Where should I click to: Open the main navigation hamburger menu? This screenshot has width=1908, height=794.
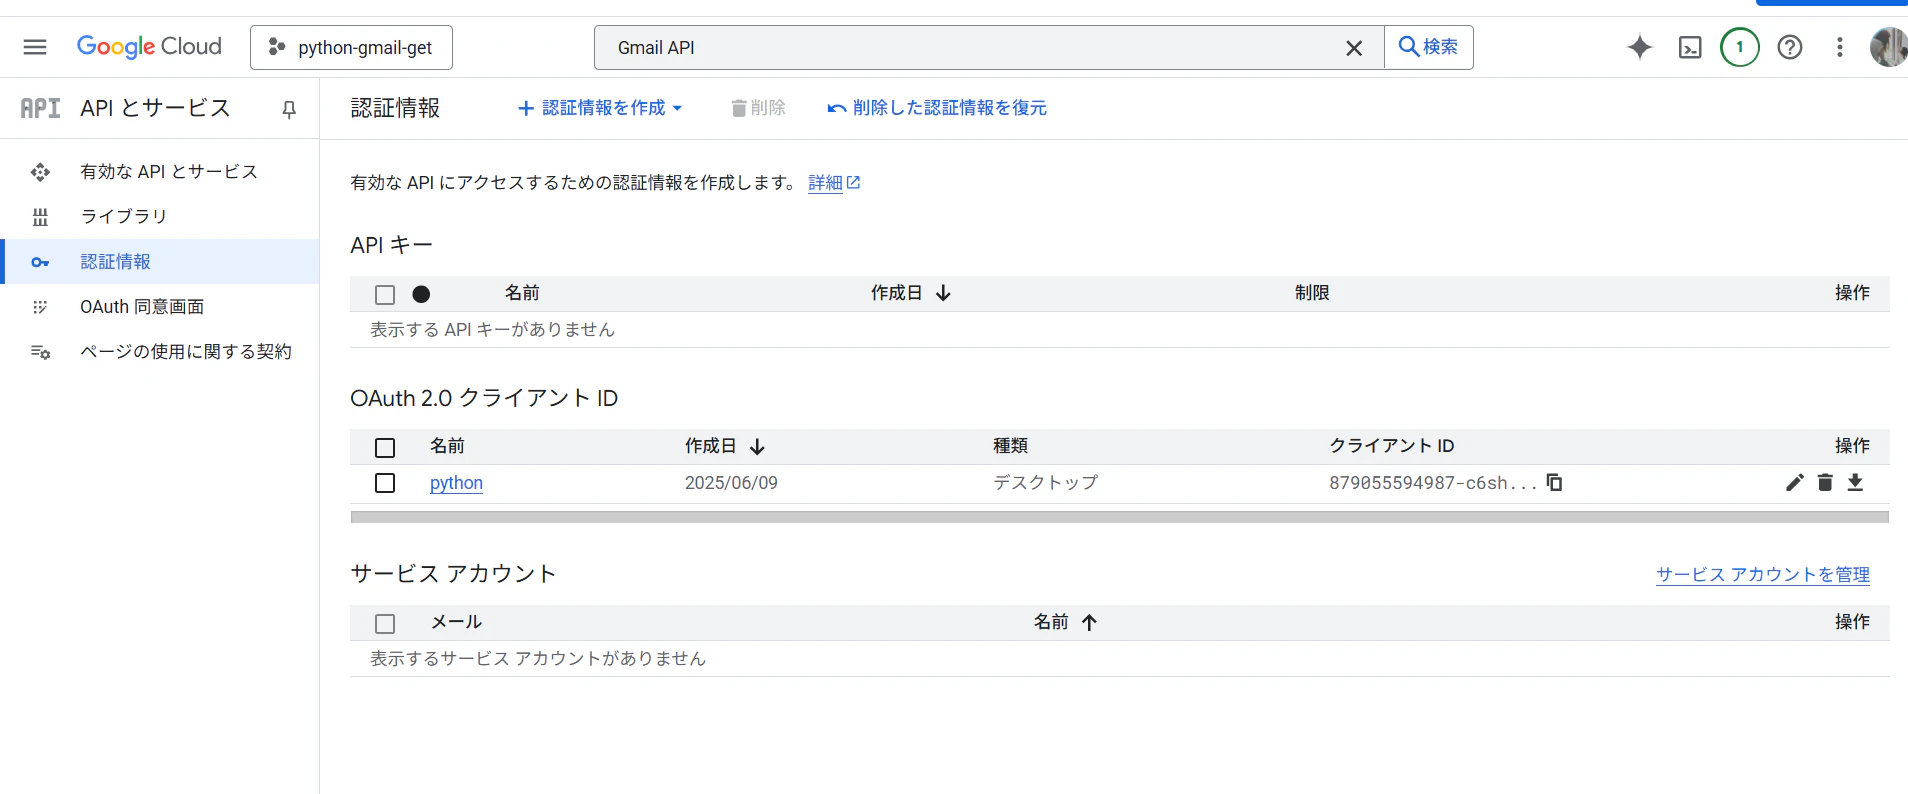[x=35, y=47]
